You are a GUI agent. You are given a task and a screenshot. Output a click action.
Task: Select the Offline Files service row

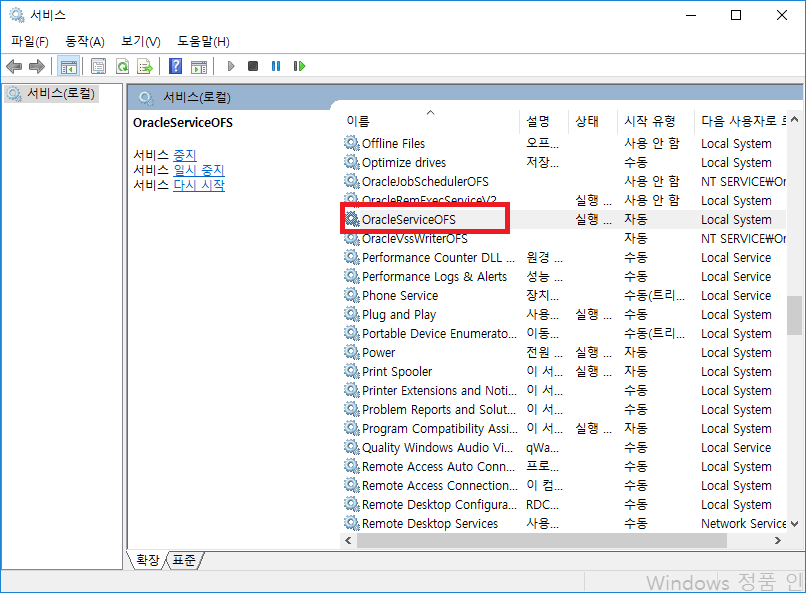(x=564, y=143)
